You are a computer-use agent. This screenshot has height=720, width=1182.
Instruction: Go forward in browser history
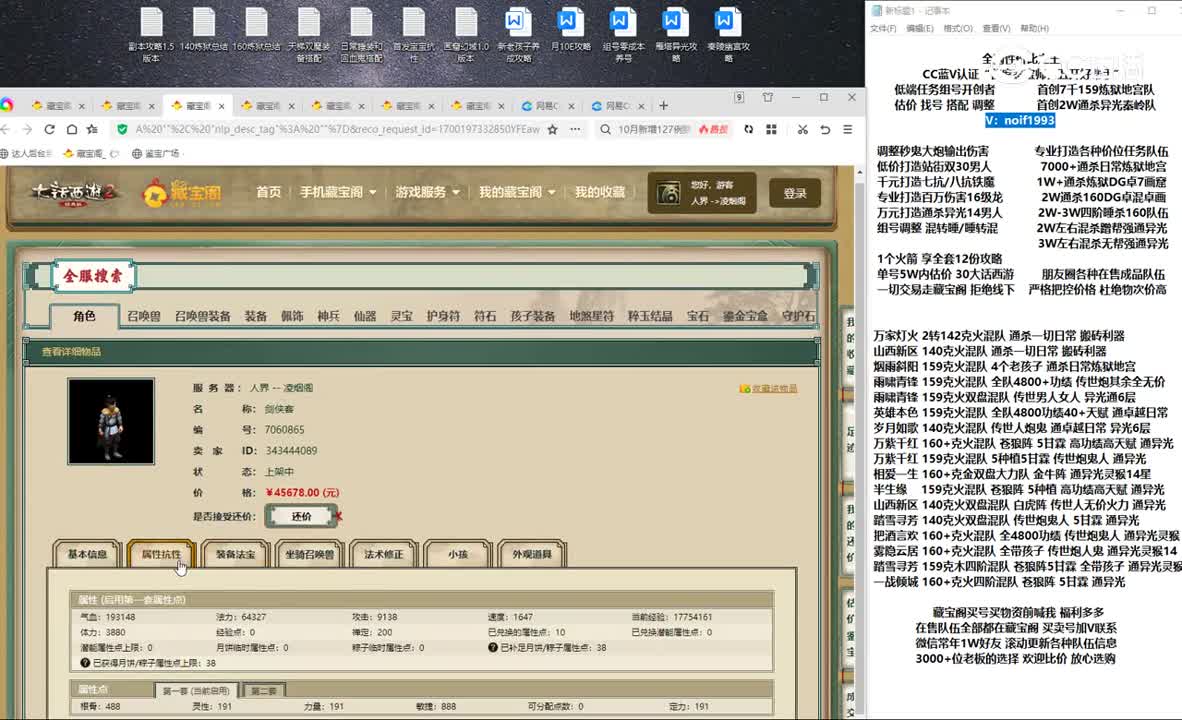[27, 130]
